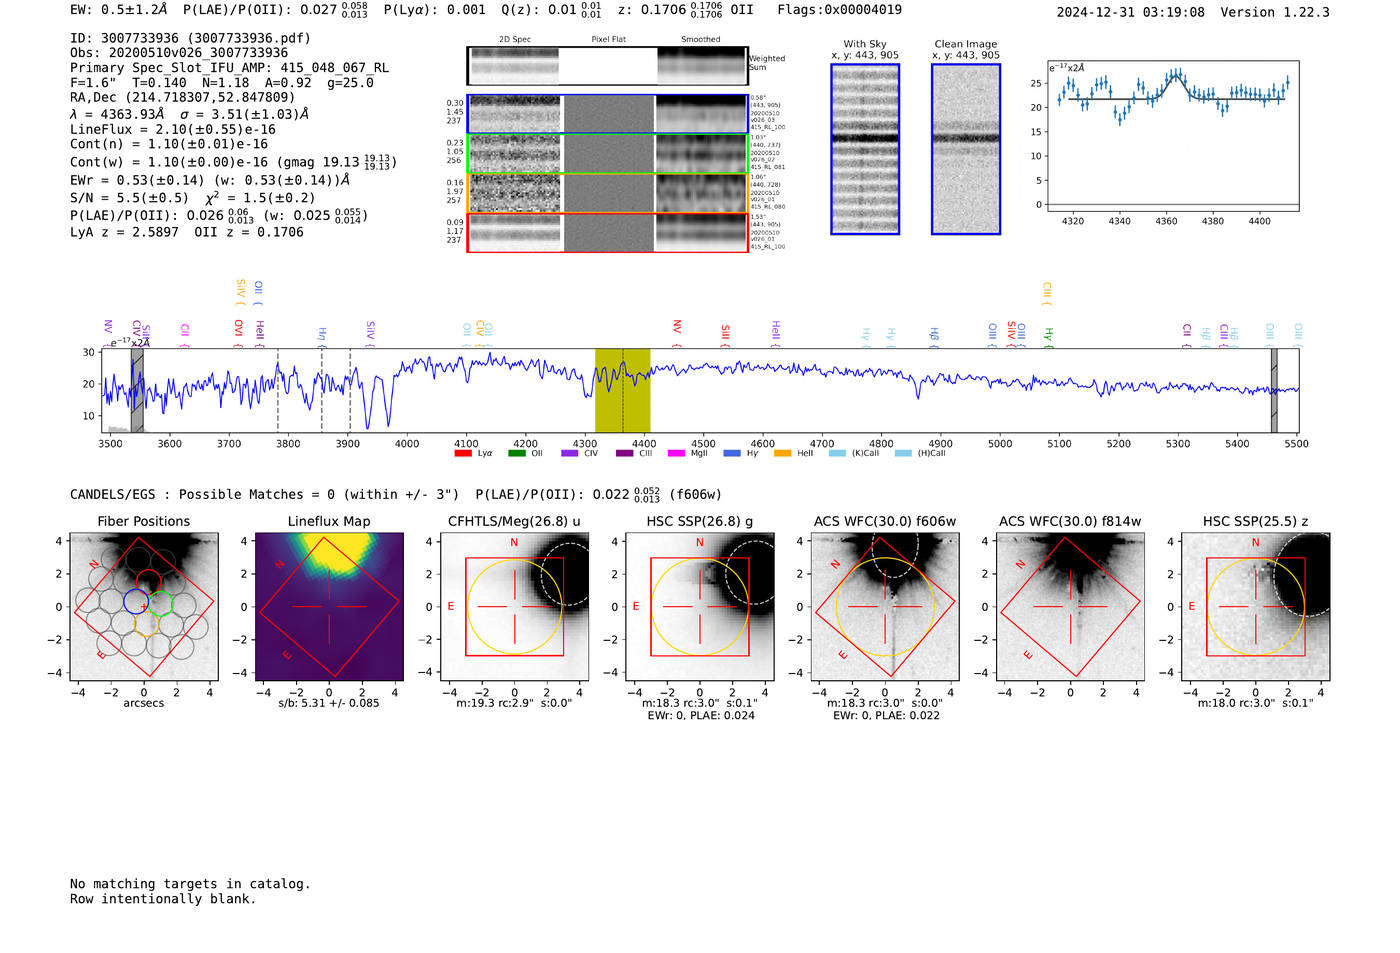
Task: Open the ACS WFC(30.0) f814w cutout
Action: pyautogui.click(x=1070, y=606)
